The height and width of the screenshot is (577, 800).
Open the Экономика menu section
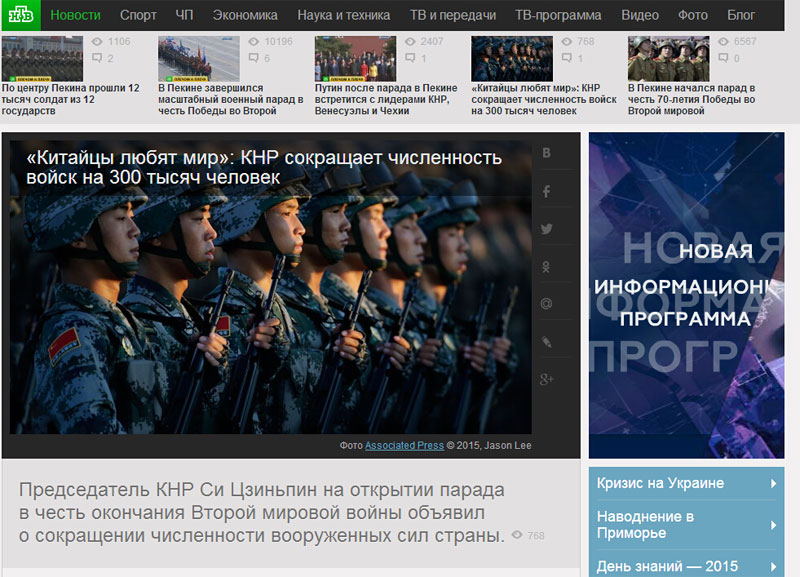click(245, 15)
